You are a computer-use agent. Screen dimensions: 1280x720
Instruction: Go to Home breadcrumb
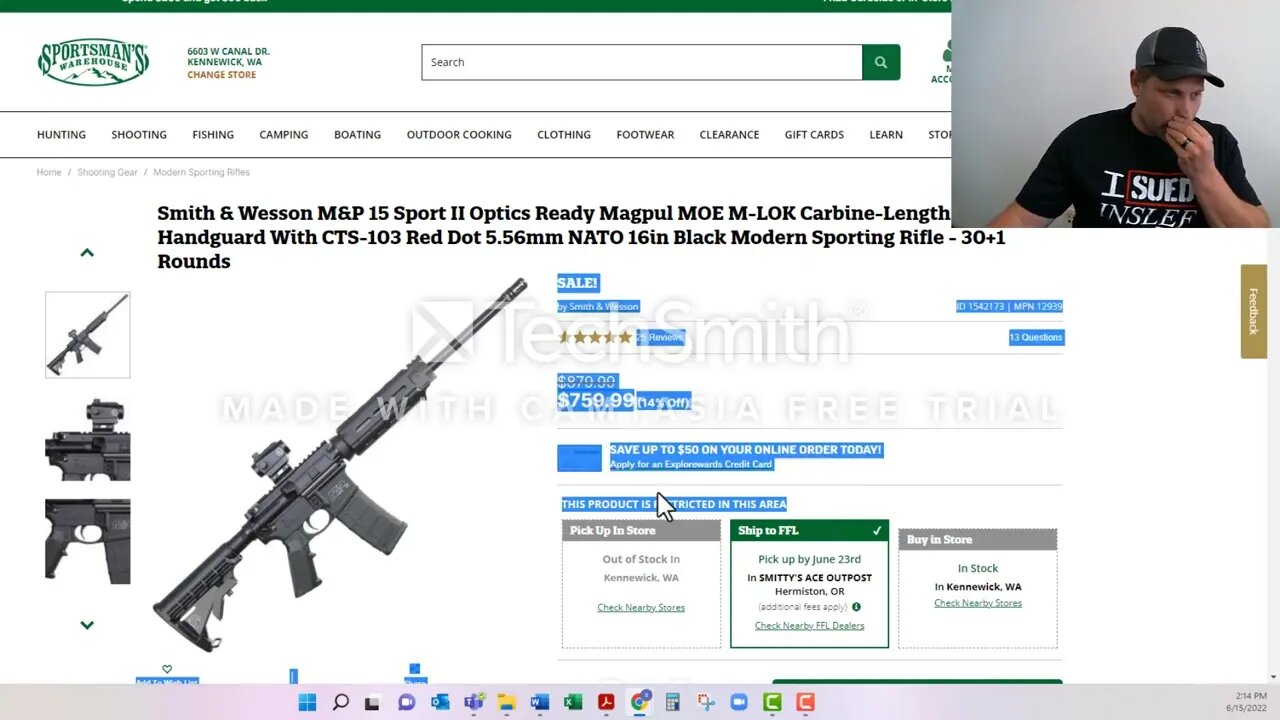tap(49, 172)
